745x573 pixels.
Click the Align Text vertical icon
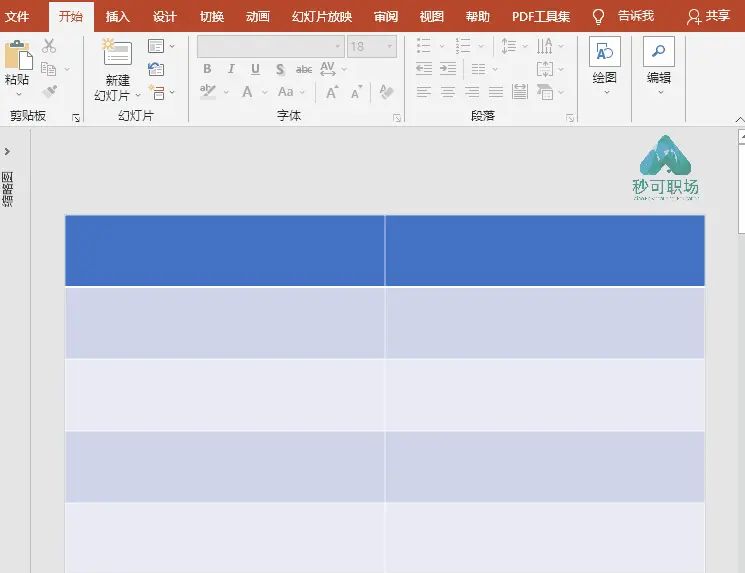click(x=544, y=69)
